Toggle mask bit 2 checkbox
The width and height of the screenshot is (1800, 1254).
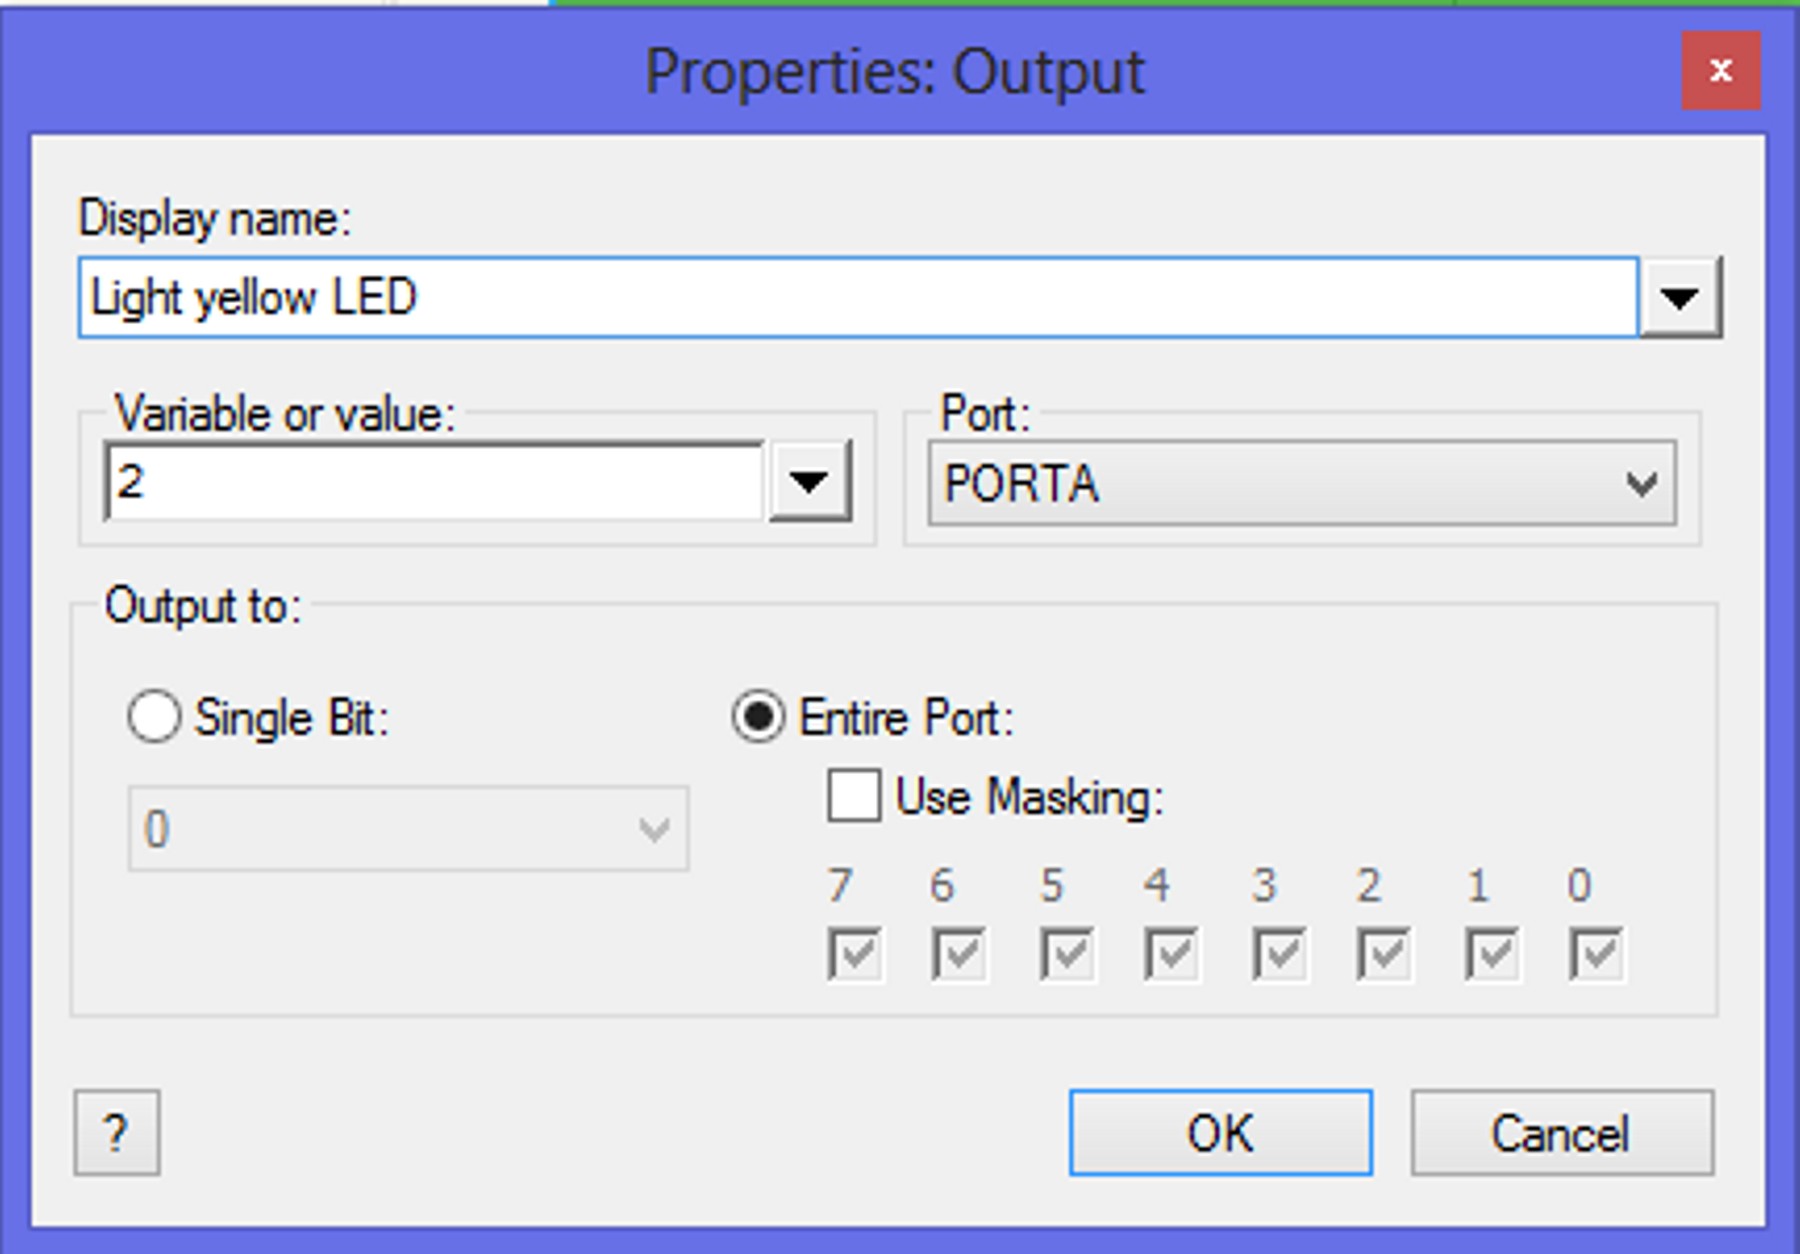[x=1385, y=954]
